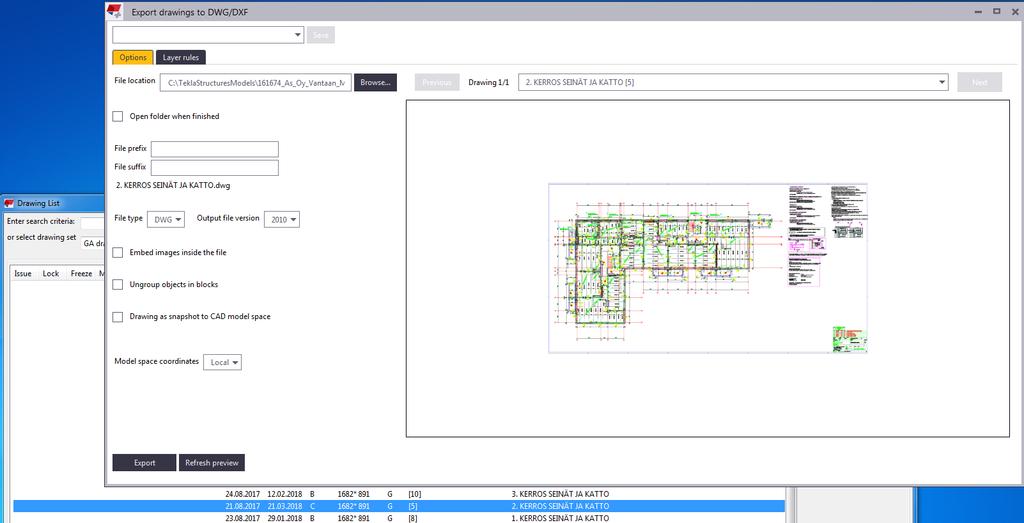Maximize the Export drawings dialog
This screenshot has height=523, width=1024.
(997, 11)
